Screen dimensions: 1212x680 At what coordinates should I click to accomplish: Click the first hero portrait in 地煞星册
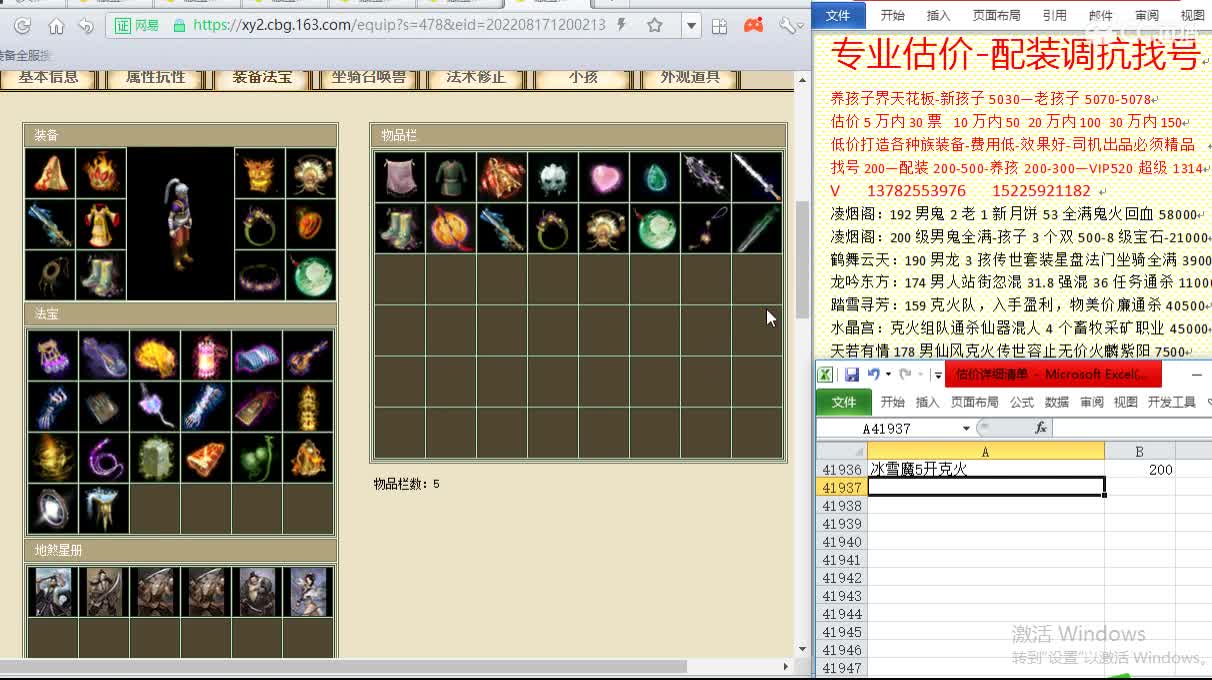[x=53, y=592]
